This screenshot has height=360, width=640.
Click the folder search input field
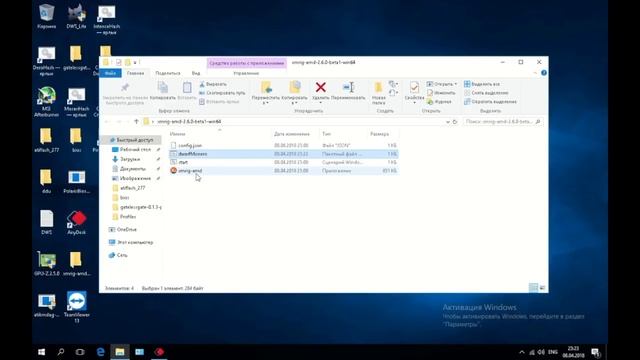503,122
